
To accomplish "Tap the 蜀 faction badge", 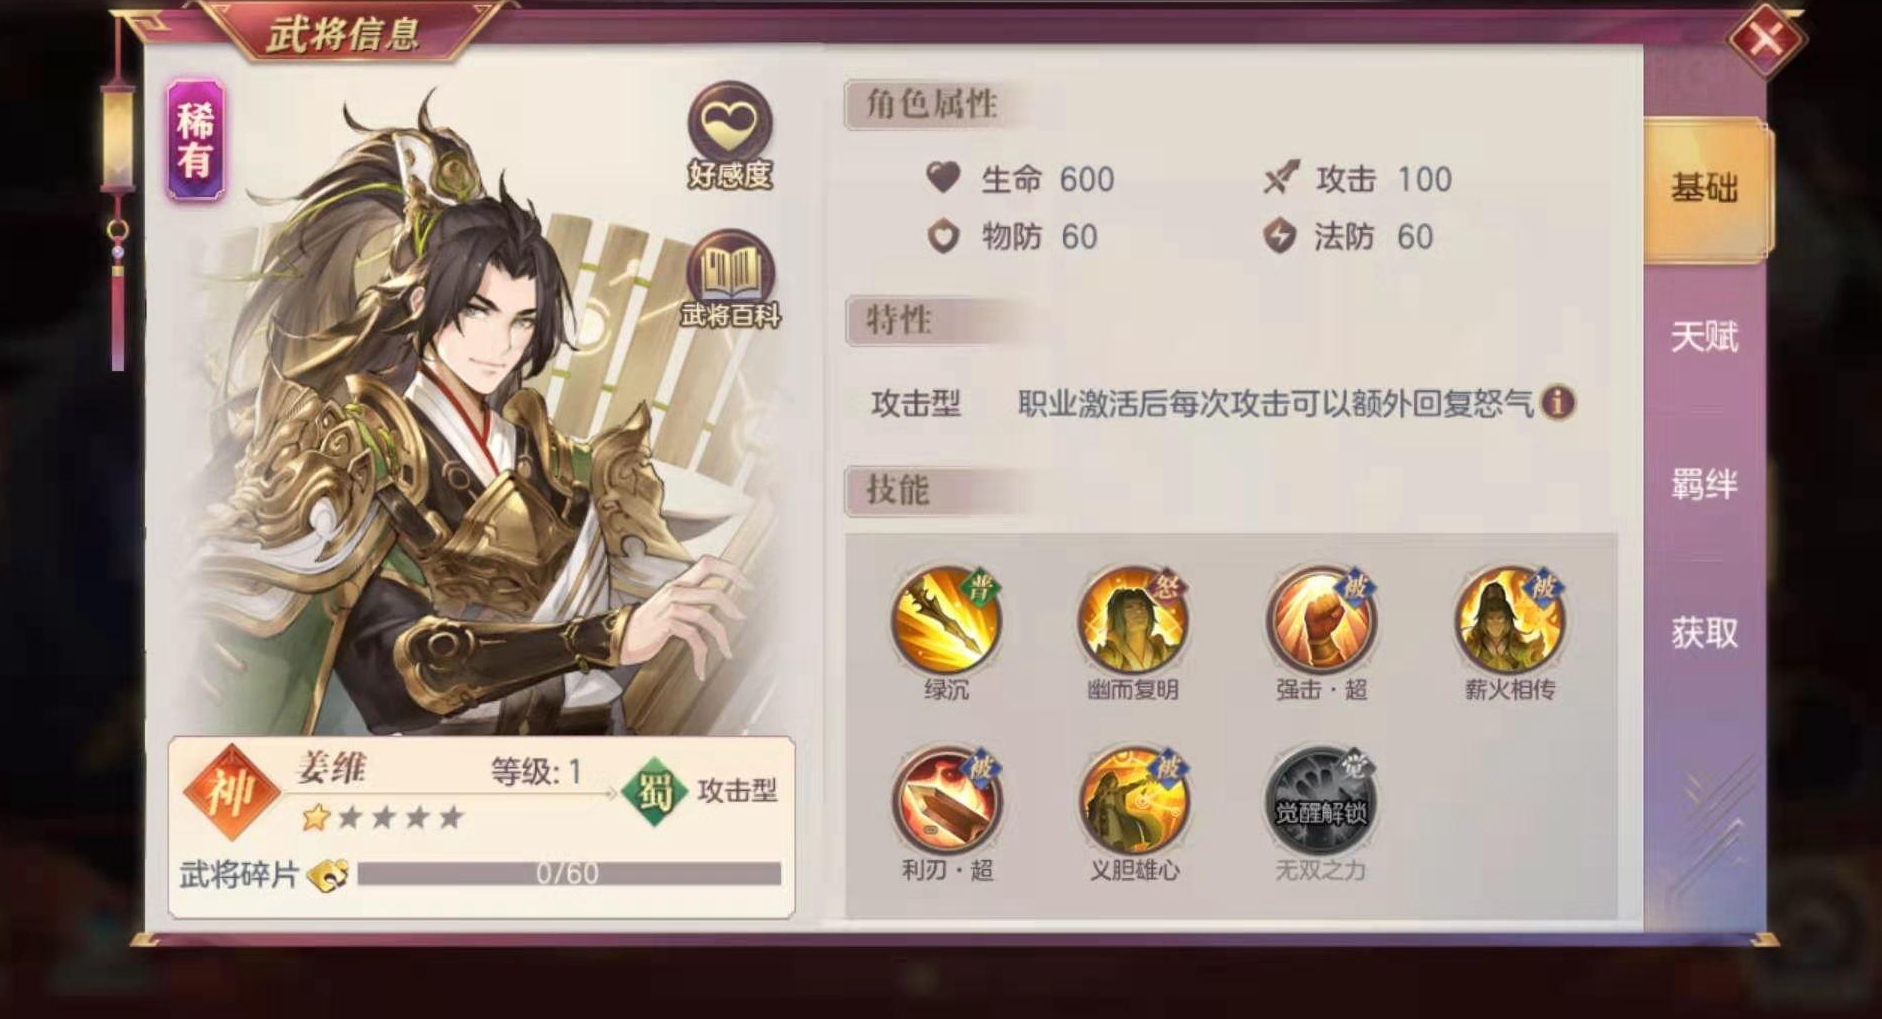I will tap(654, 791).
